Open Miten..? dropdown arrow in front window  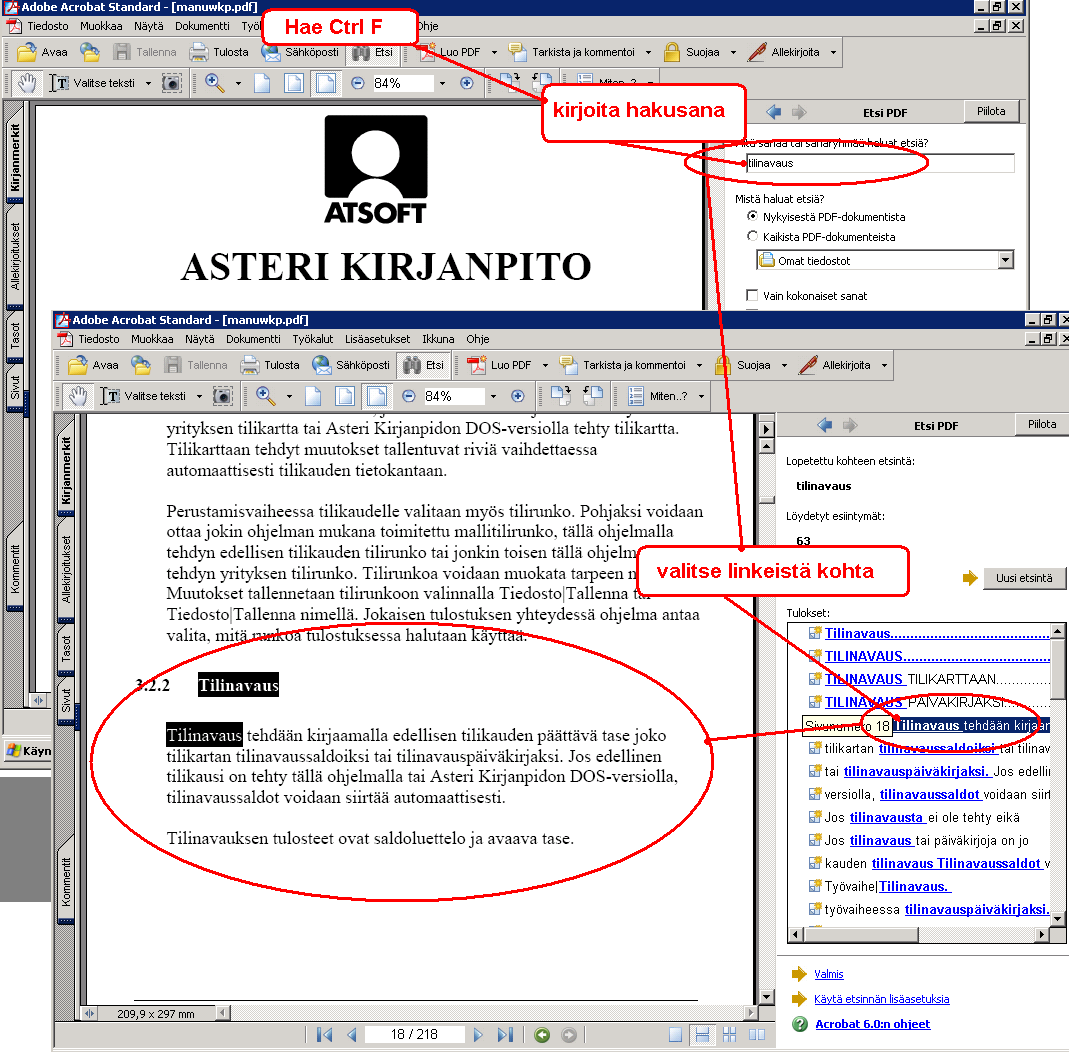[701, 396]
